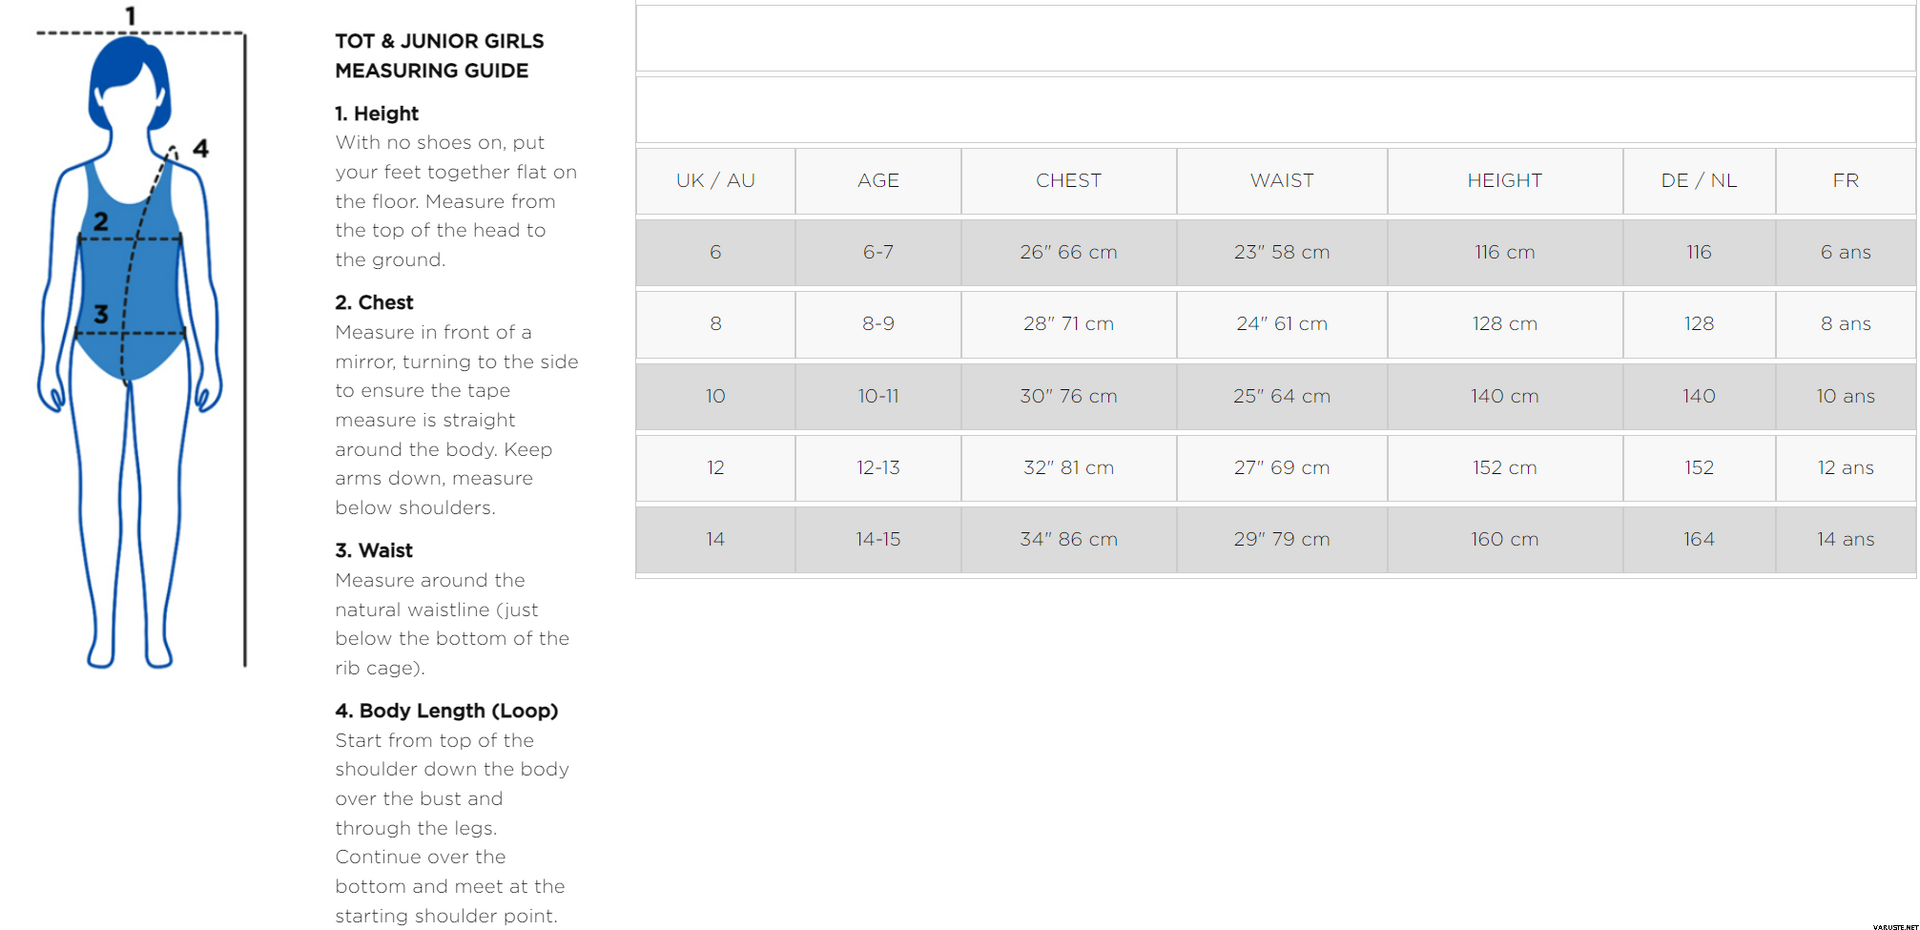Click the Tot & Junior Girls Measuring Guide title
Screen dimensions: 1920x930
pyautogui.click(x=439, y=56)
